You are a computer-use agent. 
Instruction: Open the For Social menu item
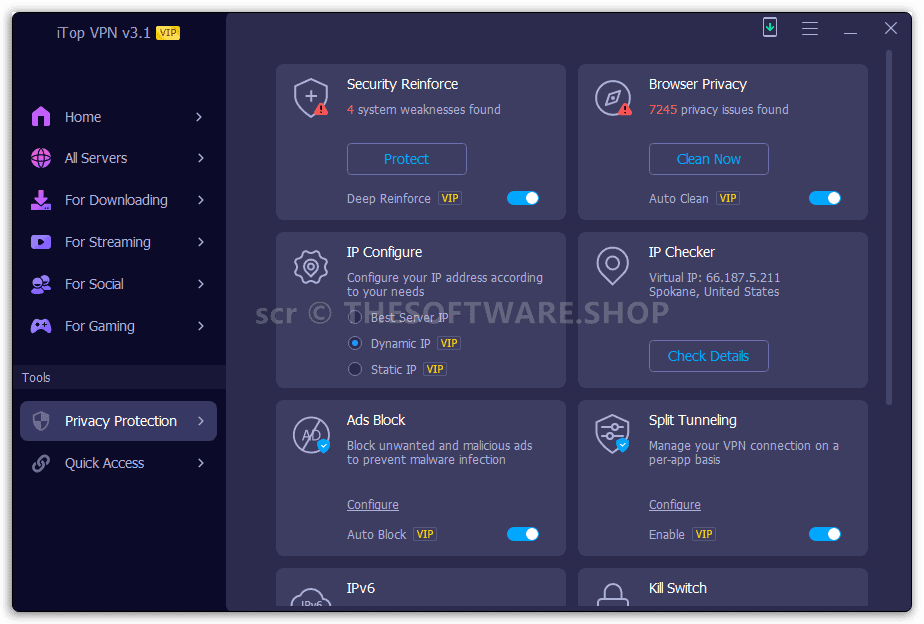coord(118,284)
